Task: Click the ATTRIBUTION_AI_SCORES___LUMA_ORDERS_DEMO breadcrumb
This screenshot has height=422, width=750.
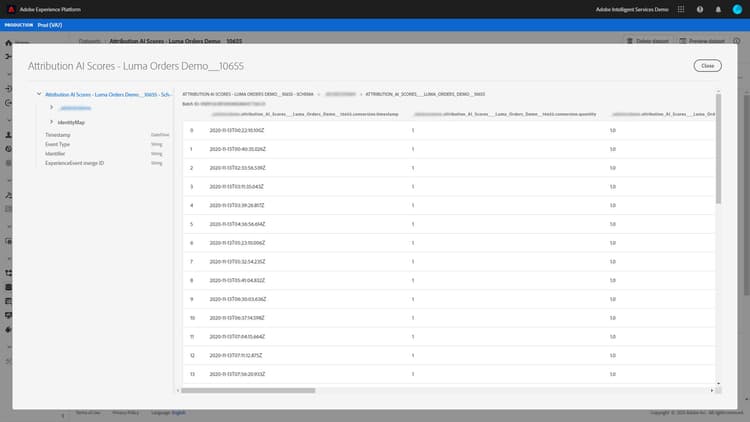Action: 425,94
